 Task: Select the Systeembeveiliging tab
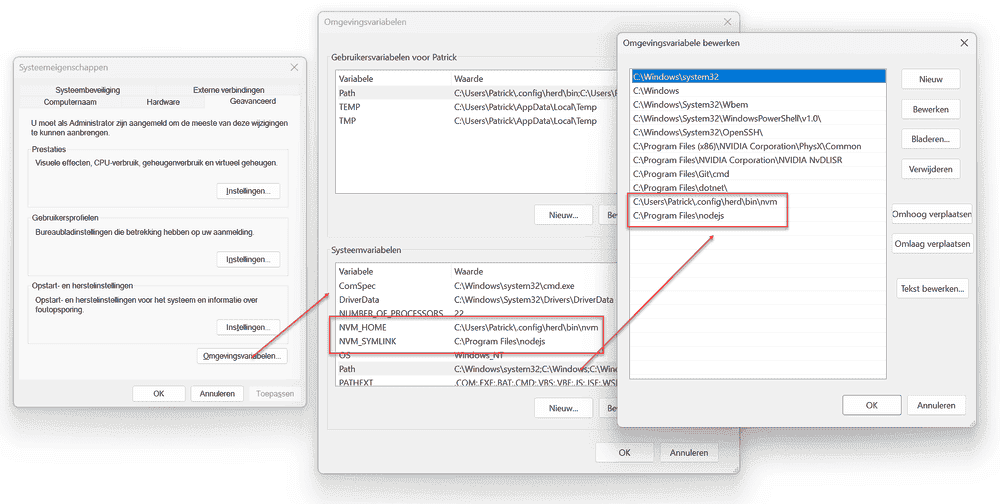coord(87,90)
